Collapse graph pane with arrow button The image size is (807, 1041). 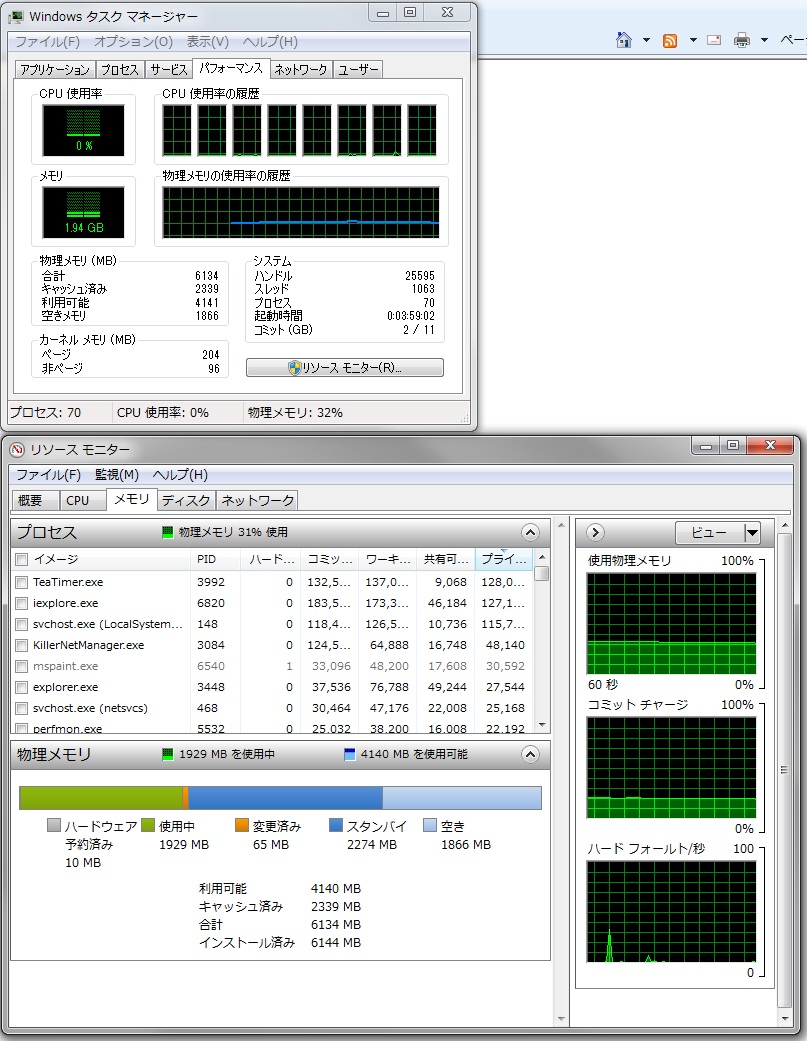[595, 532]
